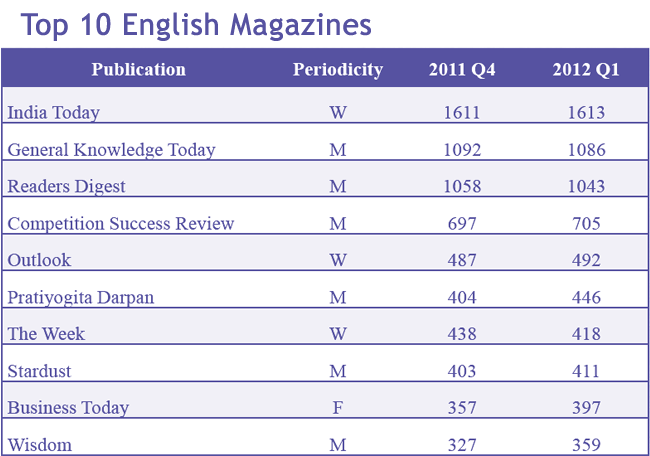Select the '404' cell
Image resolution: width=650 pixels, height=456 pixels.
point(462,298)
